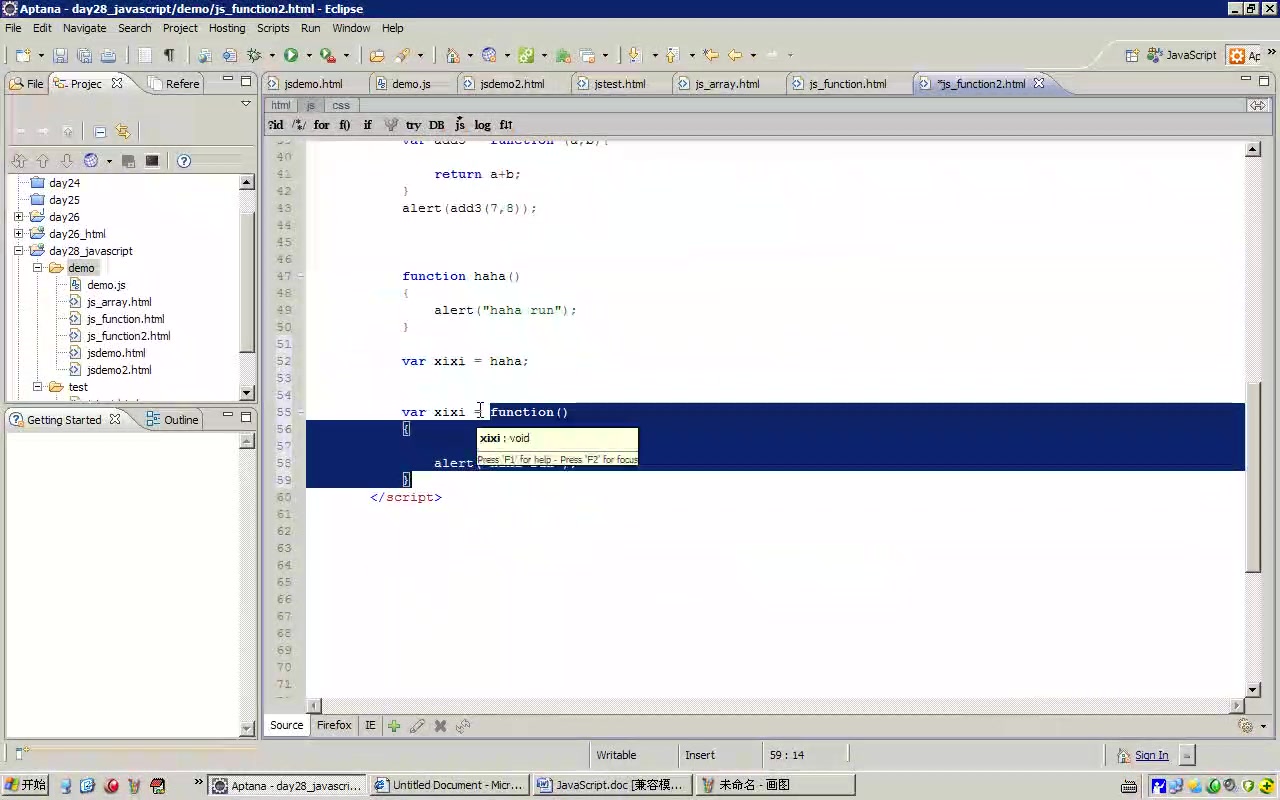Viewport: 1280px width, 800px height.
Task: Open the dropdown beside the main toolbar globe icon
Action: click(x=507, y=56)
